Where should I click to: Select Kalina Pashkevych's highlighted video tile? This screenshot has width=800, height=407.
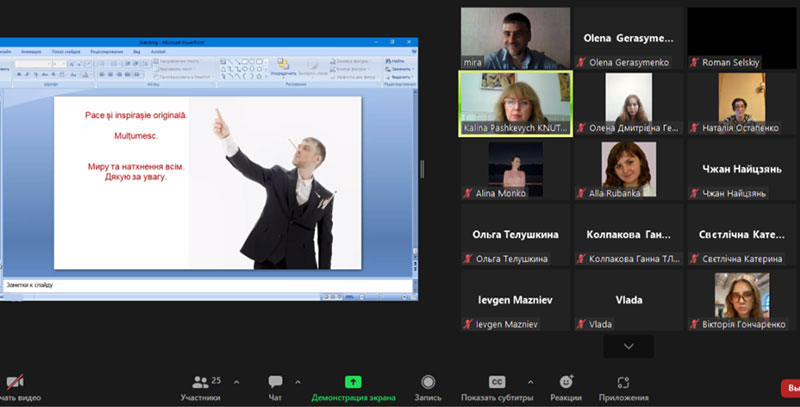click(x=515, y=104)
